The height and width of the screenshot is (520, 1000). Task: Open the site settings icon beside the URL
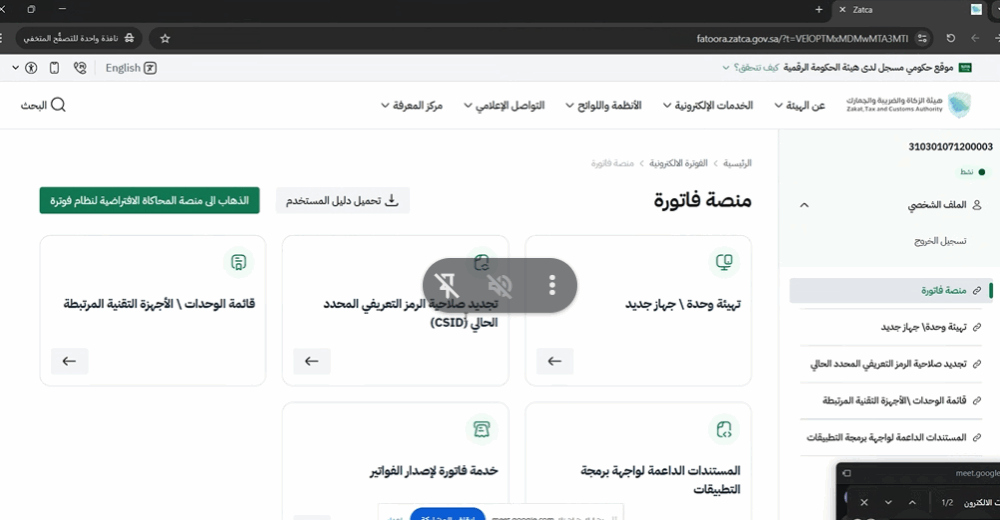pyautogui.click(x=922, y=38)
